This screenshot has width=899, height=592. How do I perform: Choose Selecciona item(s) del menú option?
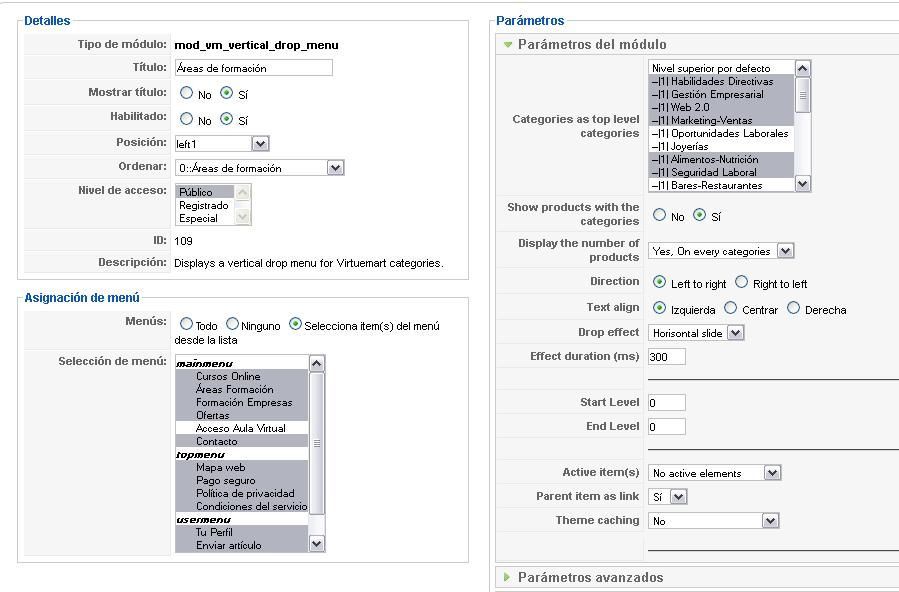pos(295,324)
